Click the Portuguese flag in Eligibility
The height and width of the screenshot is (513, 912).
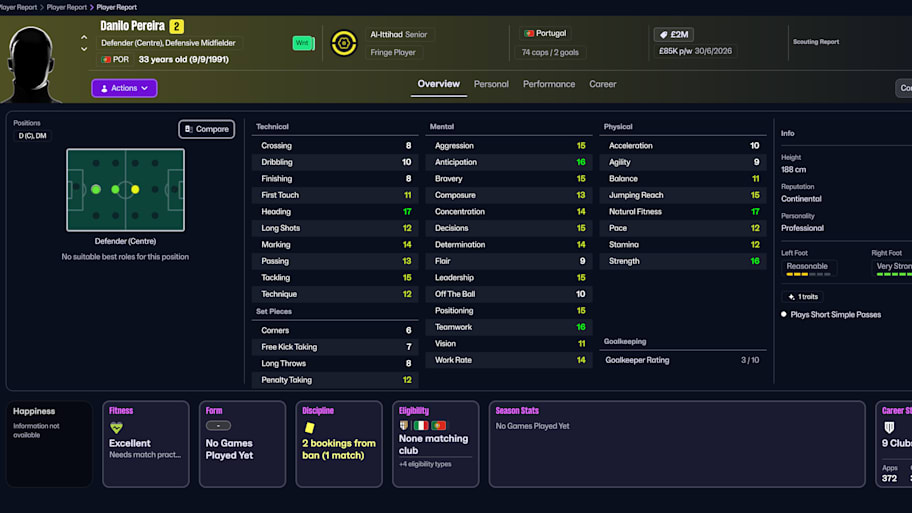pos(439,426)
